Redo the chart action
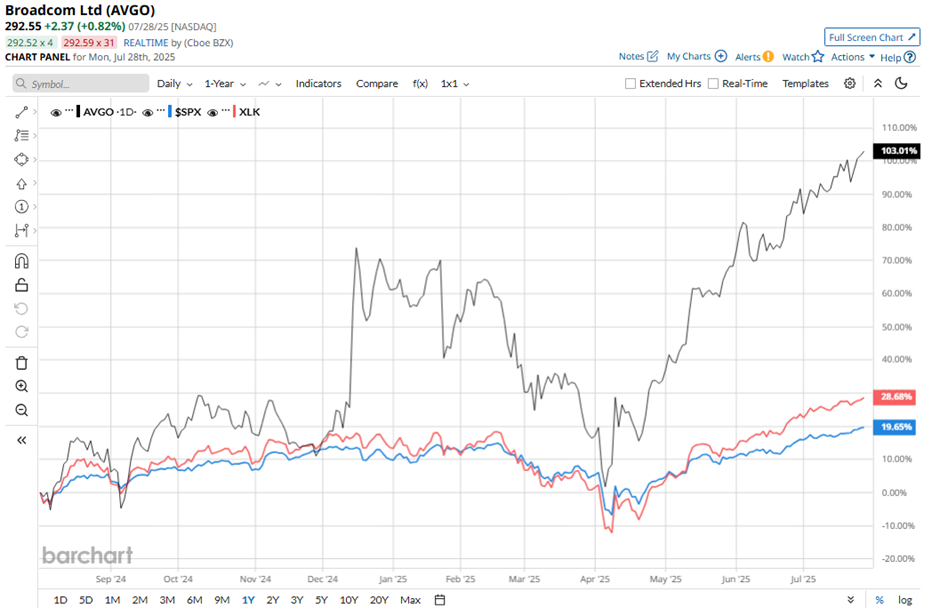940x608 pixels. [x=22, y=332]
